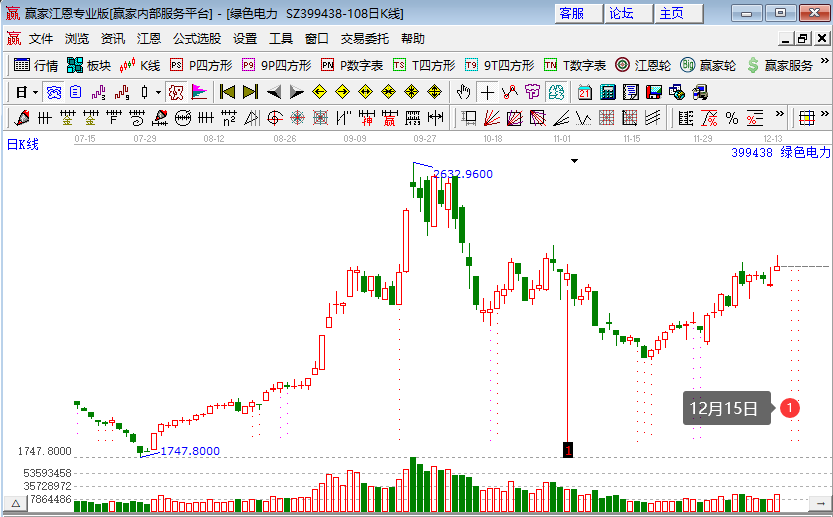Click the black percent % icon
This screenshot has height=517, width=833.
coord(732,118)
